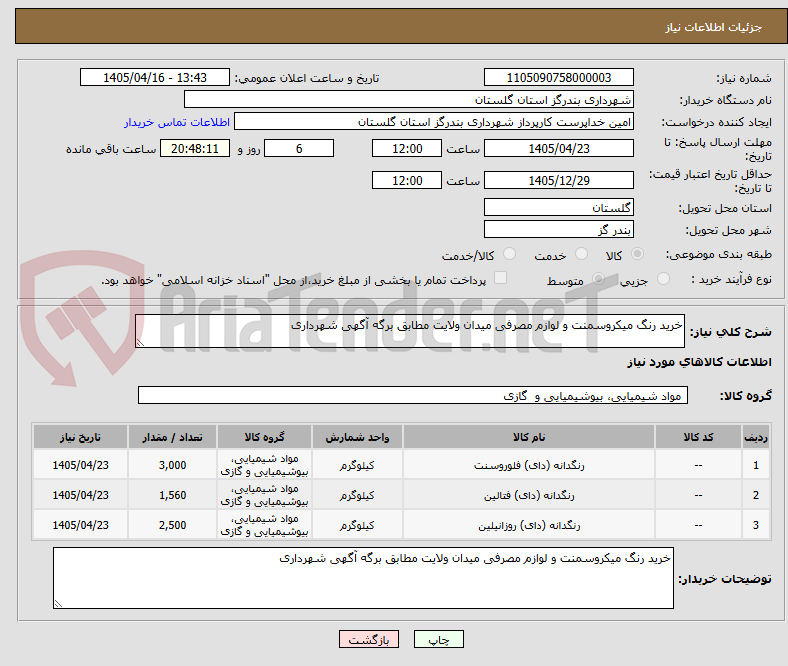Click the request number field 1105090758000003
Image resolution: width=788 pixels, height=666 pixels.
(558, 77)
